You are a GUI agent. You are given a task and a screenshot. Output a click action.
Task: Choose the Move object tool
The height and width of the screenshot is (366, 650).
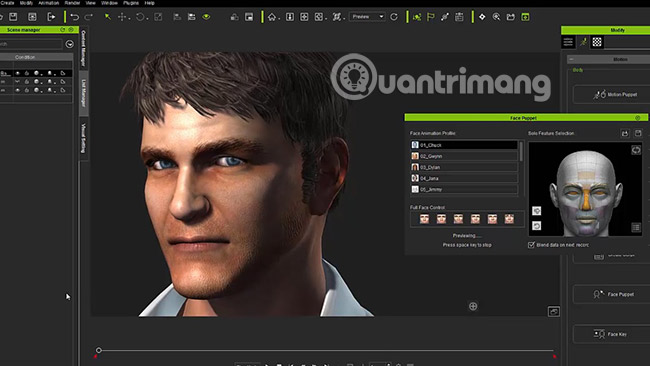pyautogui.click(x=122, y=17)
